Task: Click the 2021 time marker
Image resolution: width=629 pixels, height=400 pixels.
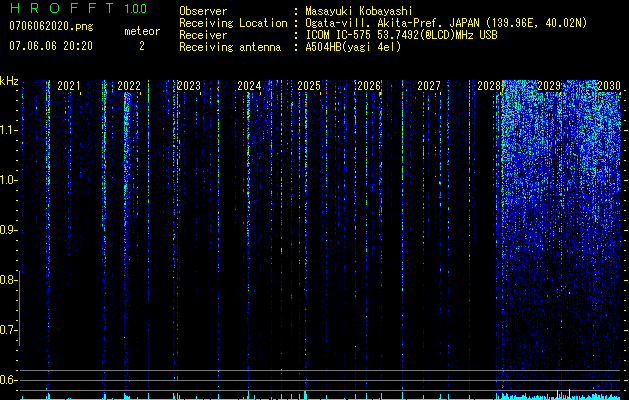Action: (x=69, y=86)
